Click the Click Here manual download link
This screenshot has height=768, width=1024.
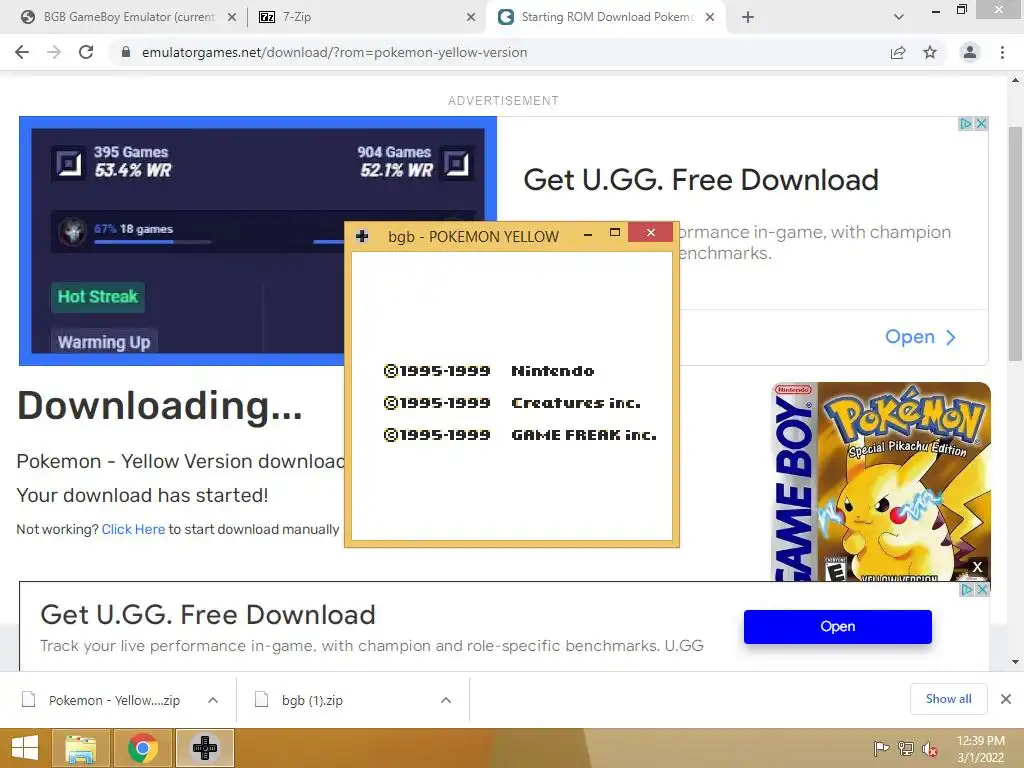pyautogui.click(x=133, y=529)
